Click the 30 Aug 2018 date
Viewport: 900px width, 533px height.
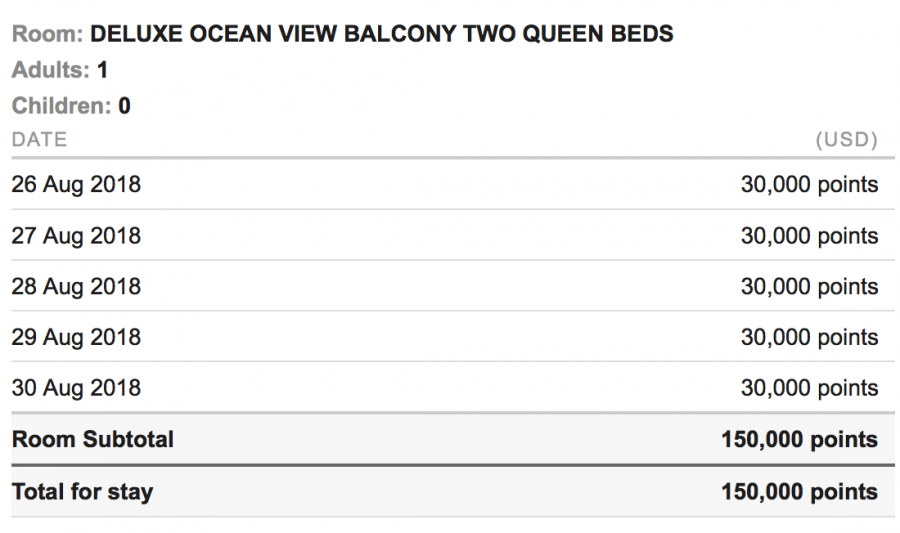click(76, 388)
